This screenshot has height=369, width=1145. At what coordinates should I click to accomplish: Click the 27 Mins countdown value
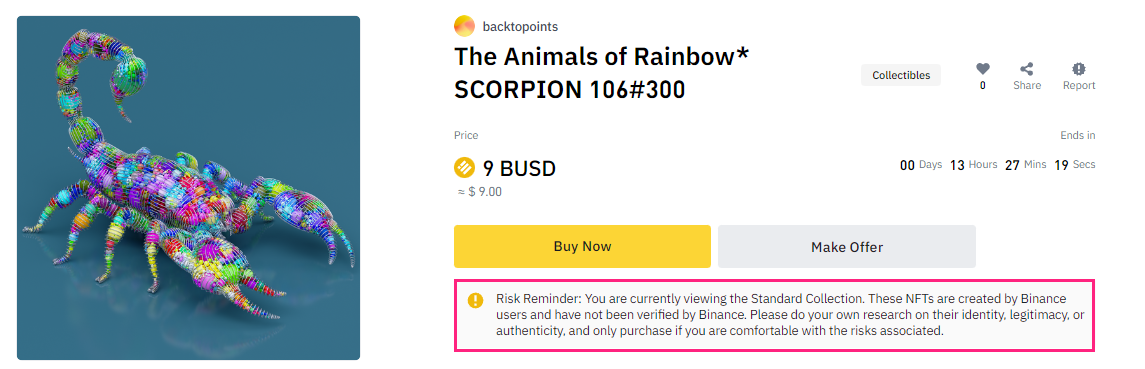tap(1025, 165)
